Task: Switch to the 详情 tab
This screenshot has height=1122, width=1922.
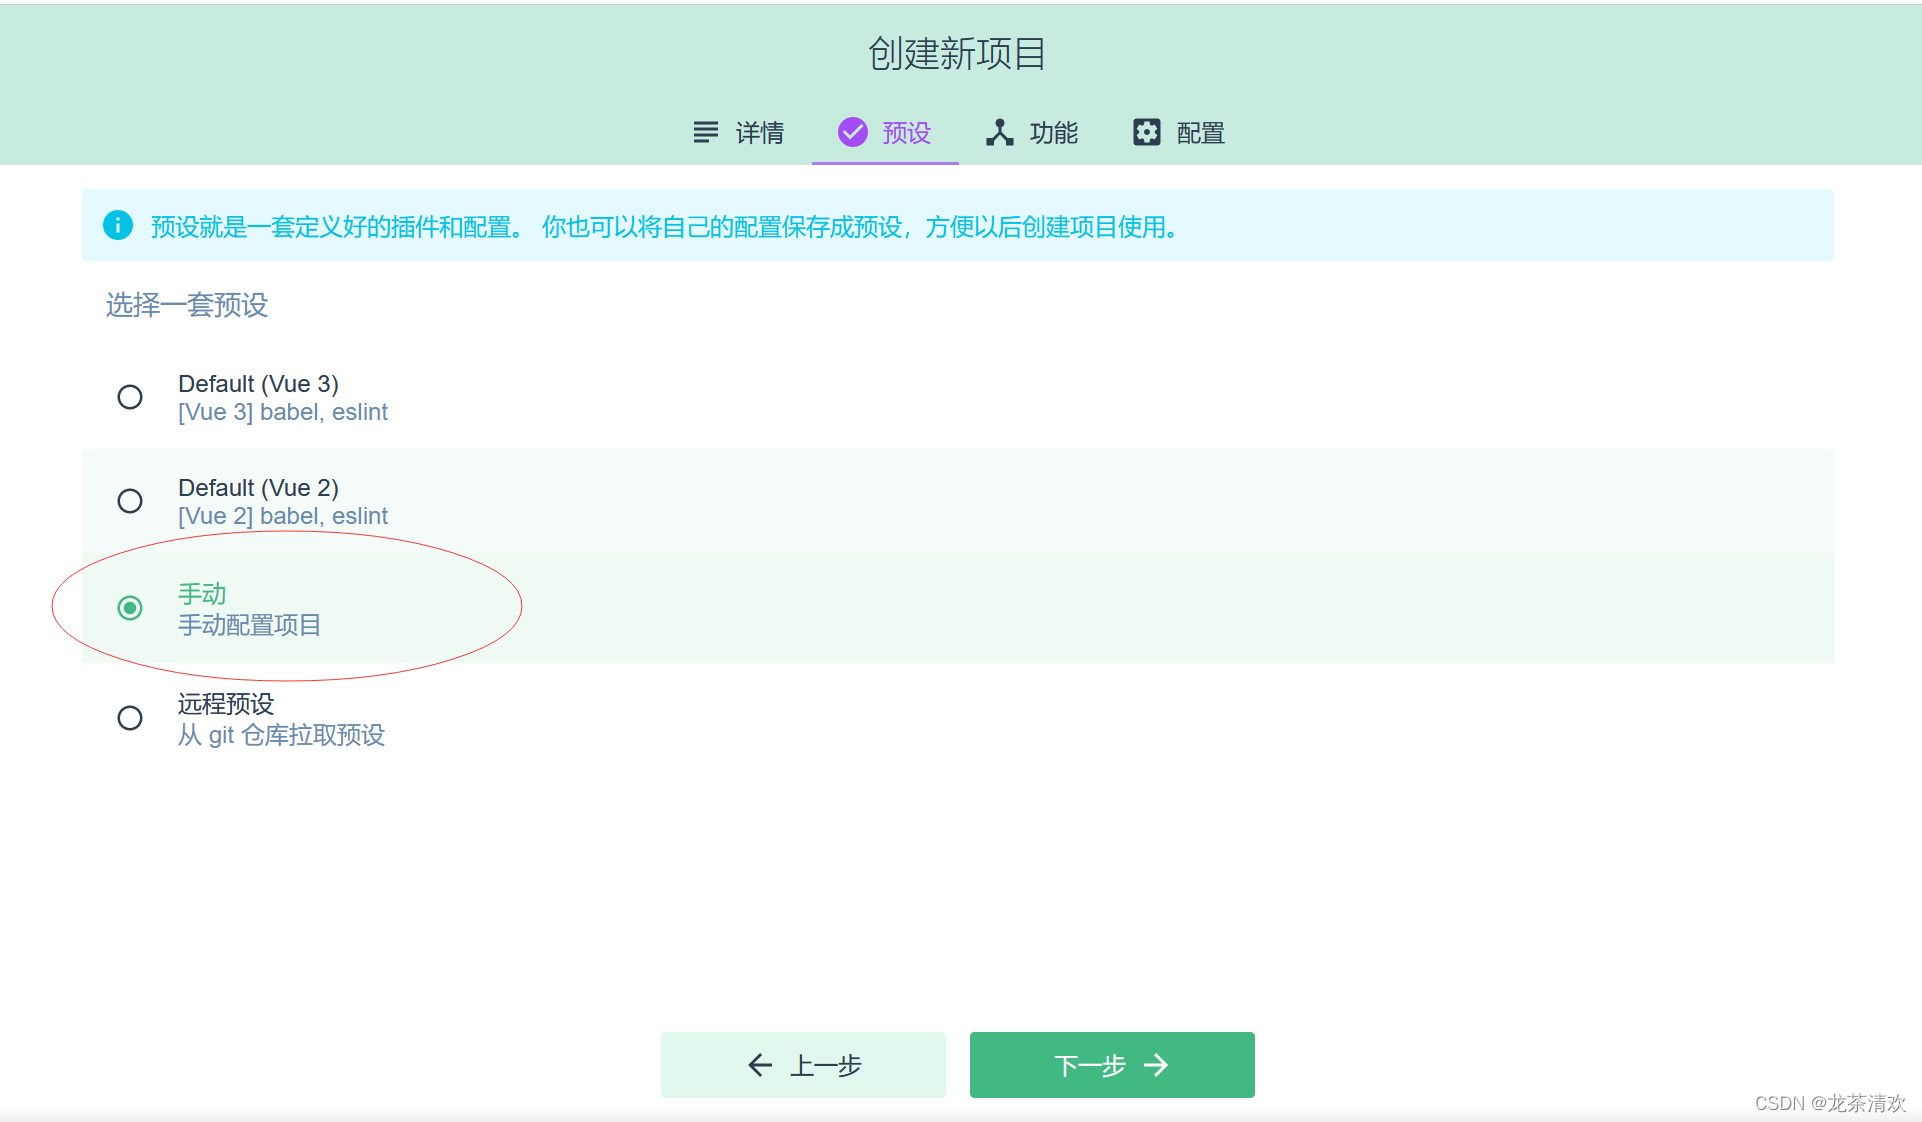Action: (759, 133)
